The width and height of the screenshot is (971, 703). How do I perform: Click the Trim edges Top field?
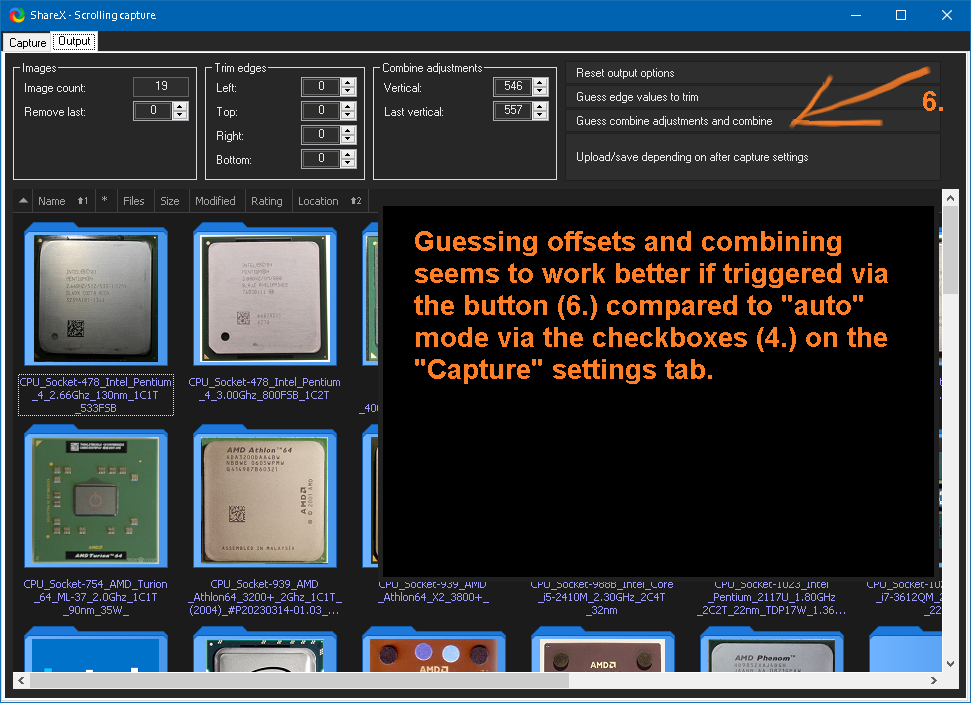point(321,110)
